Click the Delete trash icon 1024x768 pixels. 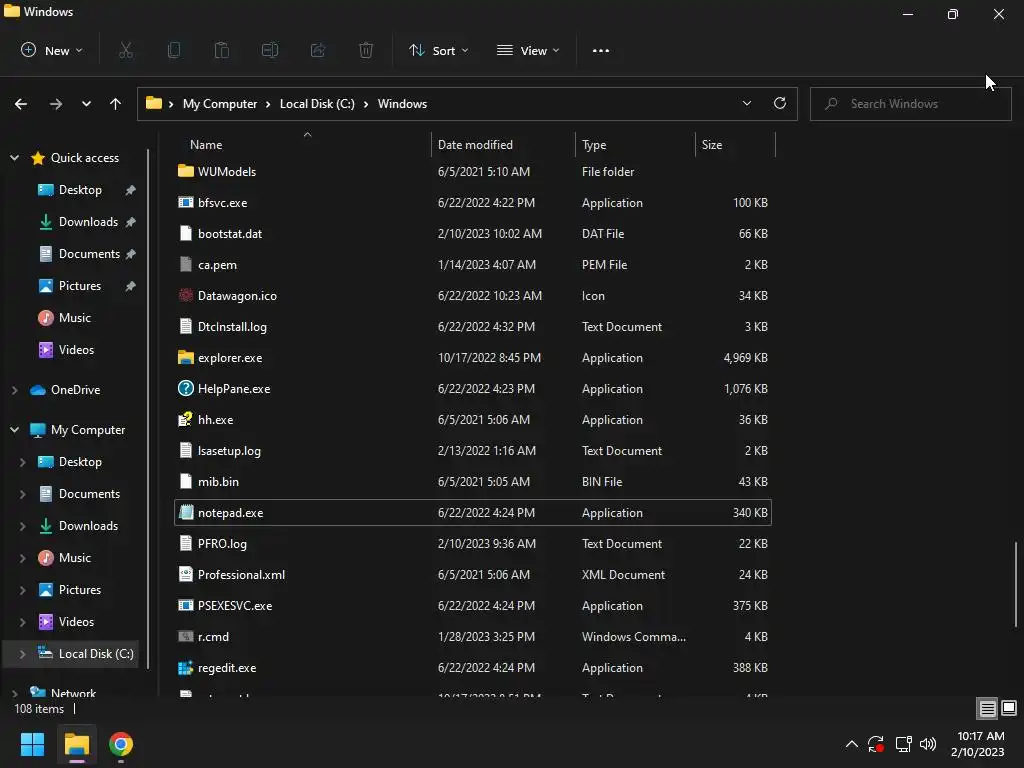[x=366, y=50]
